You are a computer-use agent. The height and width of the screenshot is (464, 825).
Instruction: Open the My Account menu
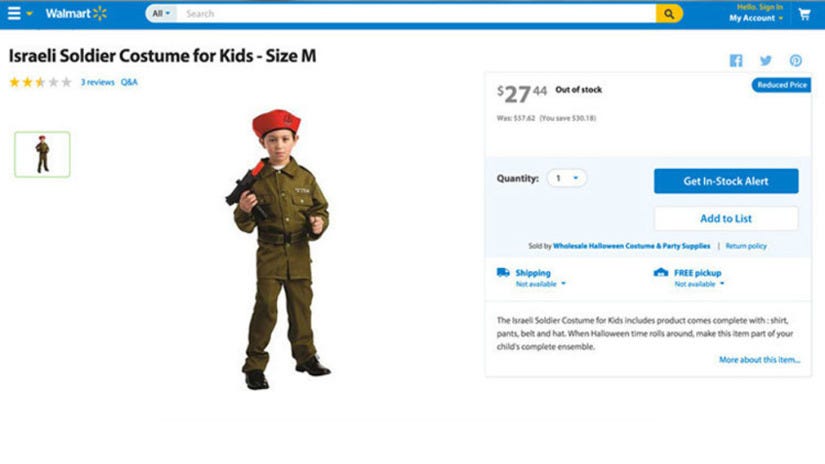pos(756,18)
